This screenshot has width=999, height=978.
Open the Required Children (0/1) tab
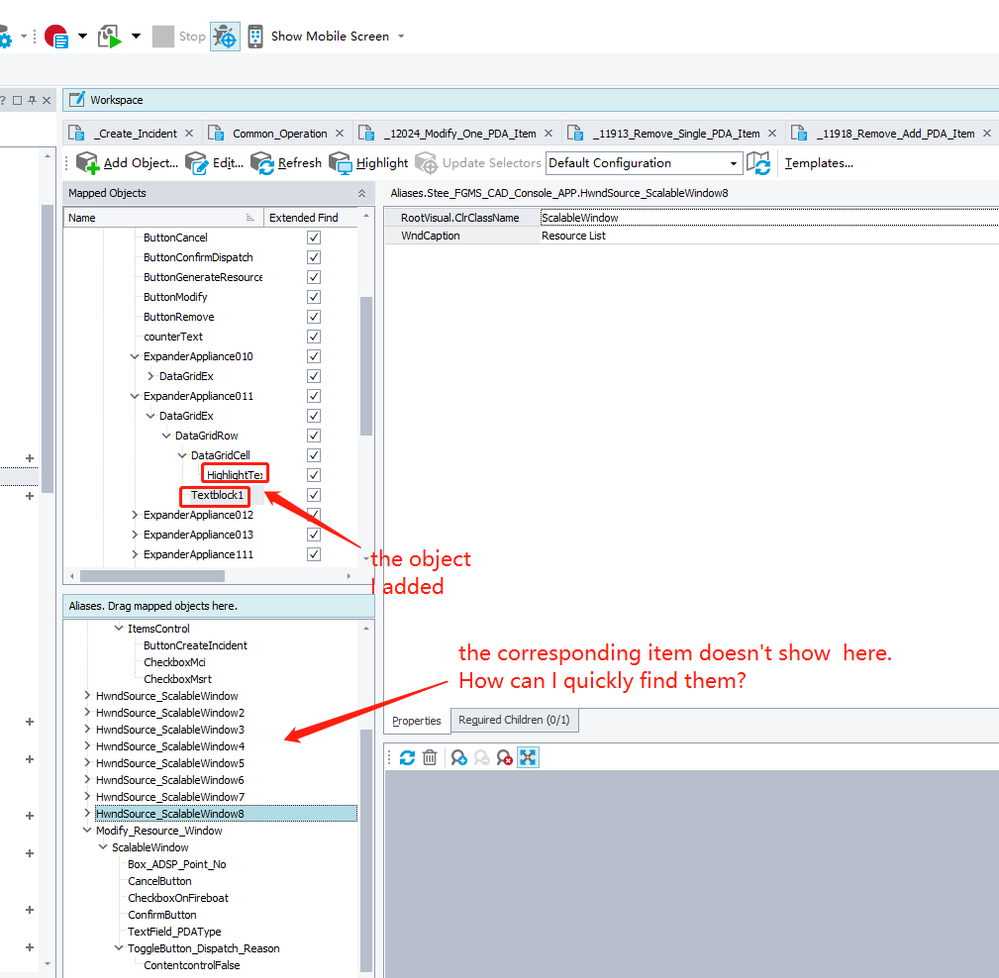click(x=514, y=720)
